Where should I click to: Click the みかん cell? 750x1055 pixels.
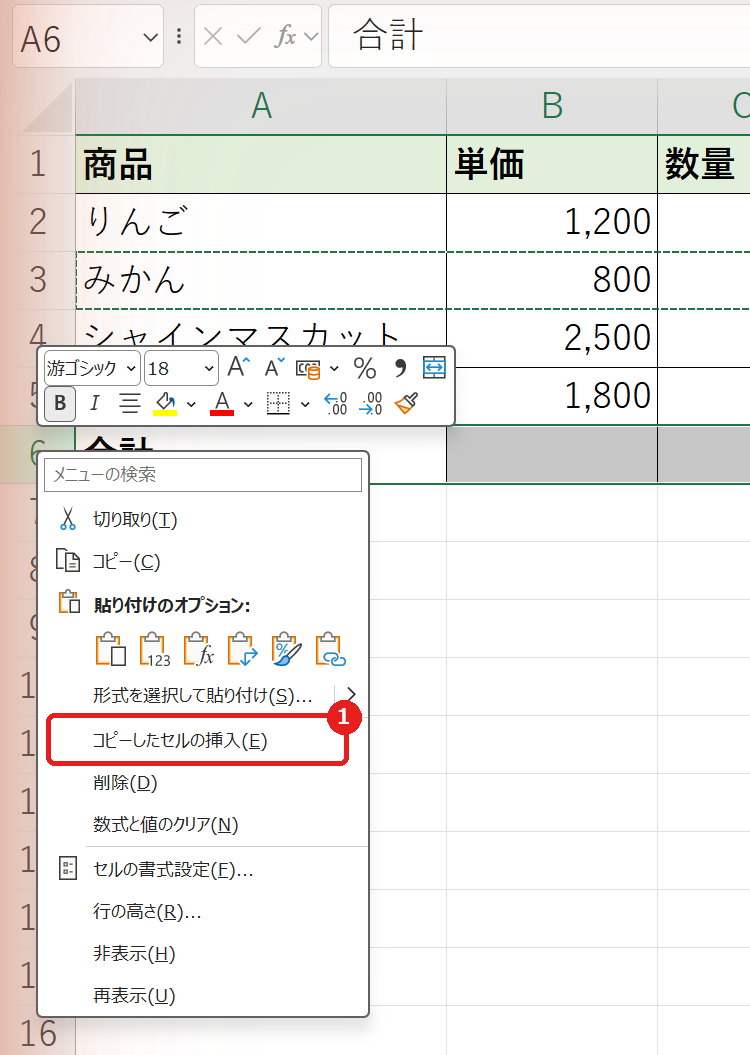(261, 280)
